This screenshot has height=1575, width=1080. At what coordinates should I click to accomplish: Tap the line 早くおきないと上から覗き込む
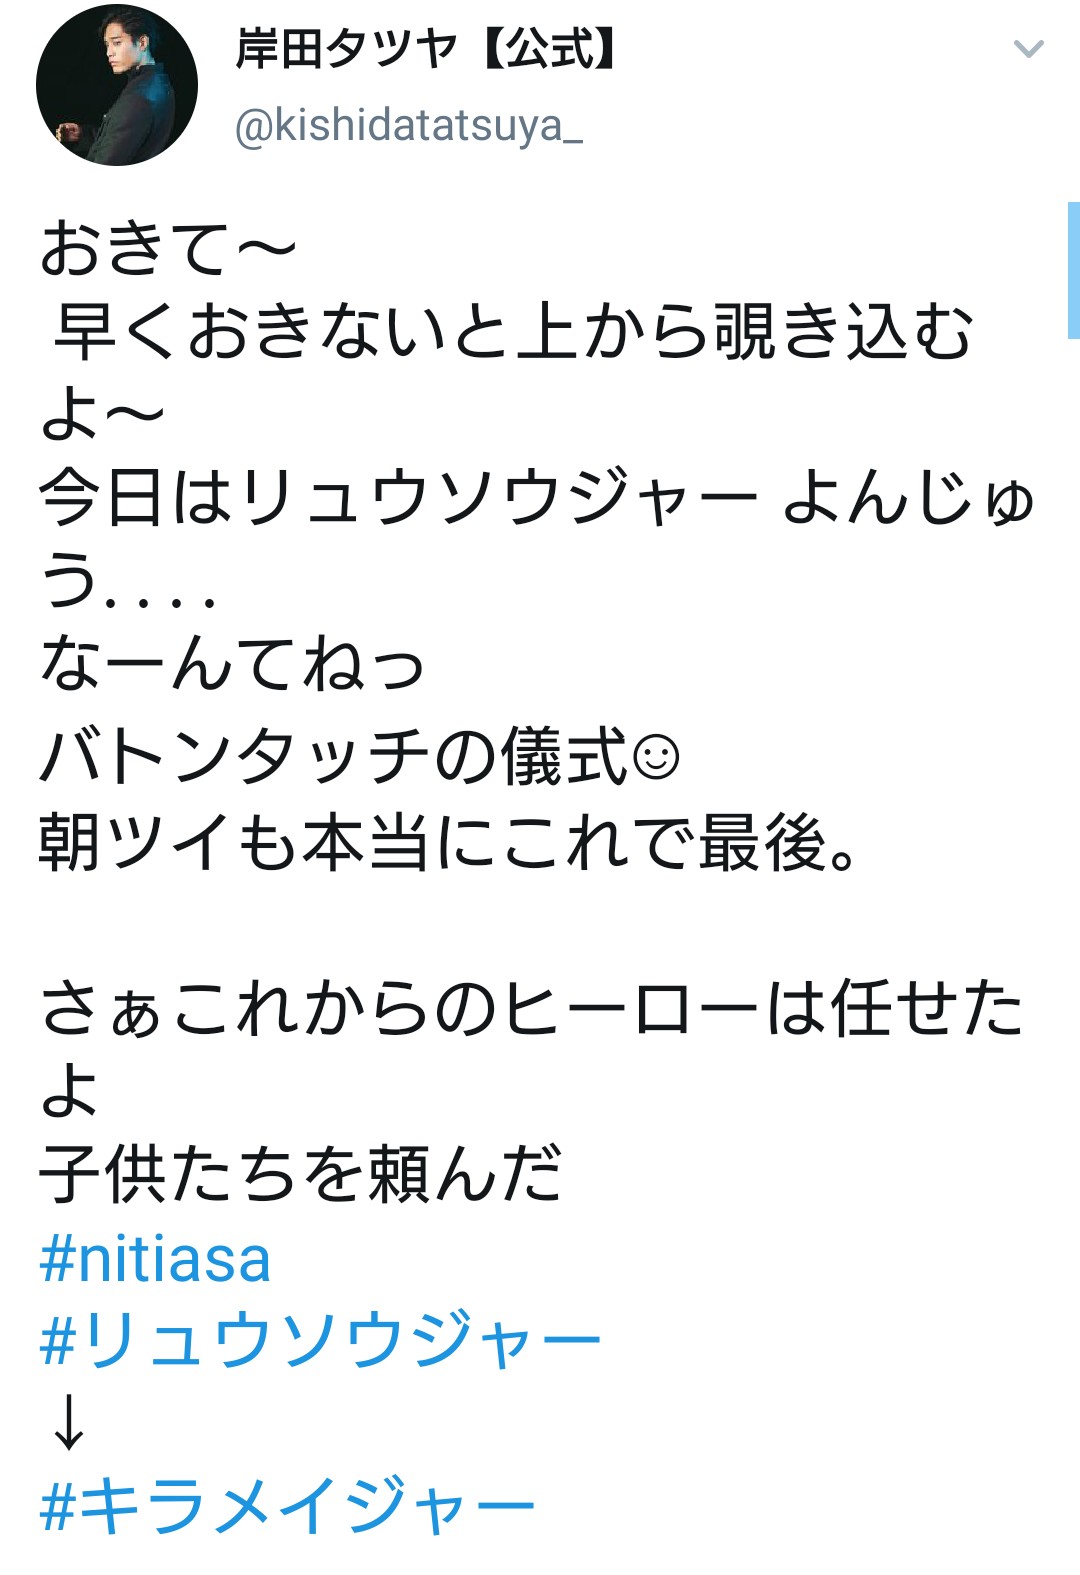pos(512,332)
